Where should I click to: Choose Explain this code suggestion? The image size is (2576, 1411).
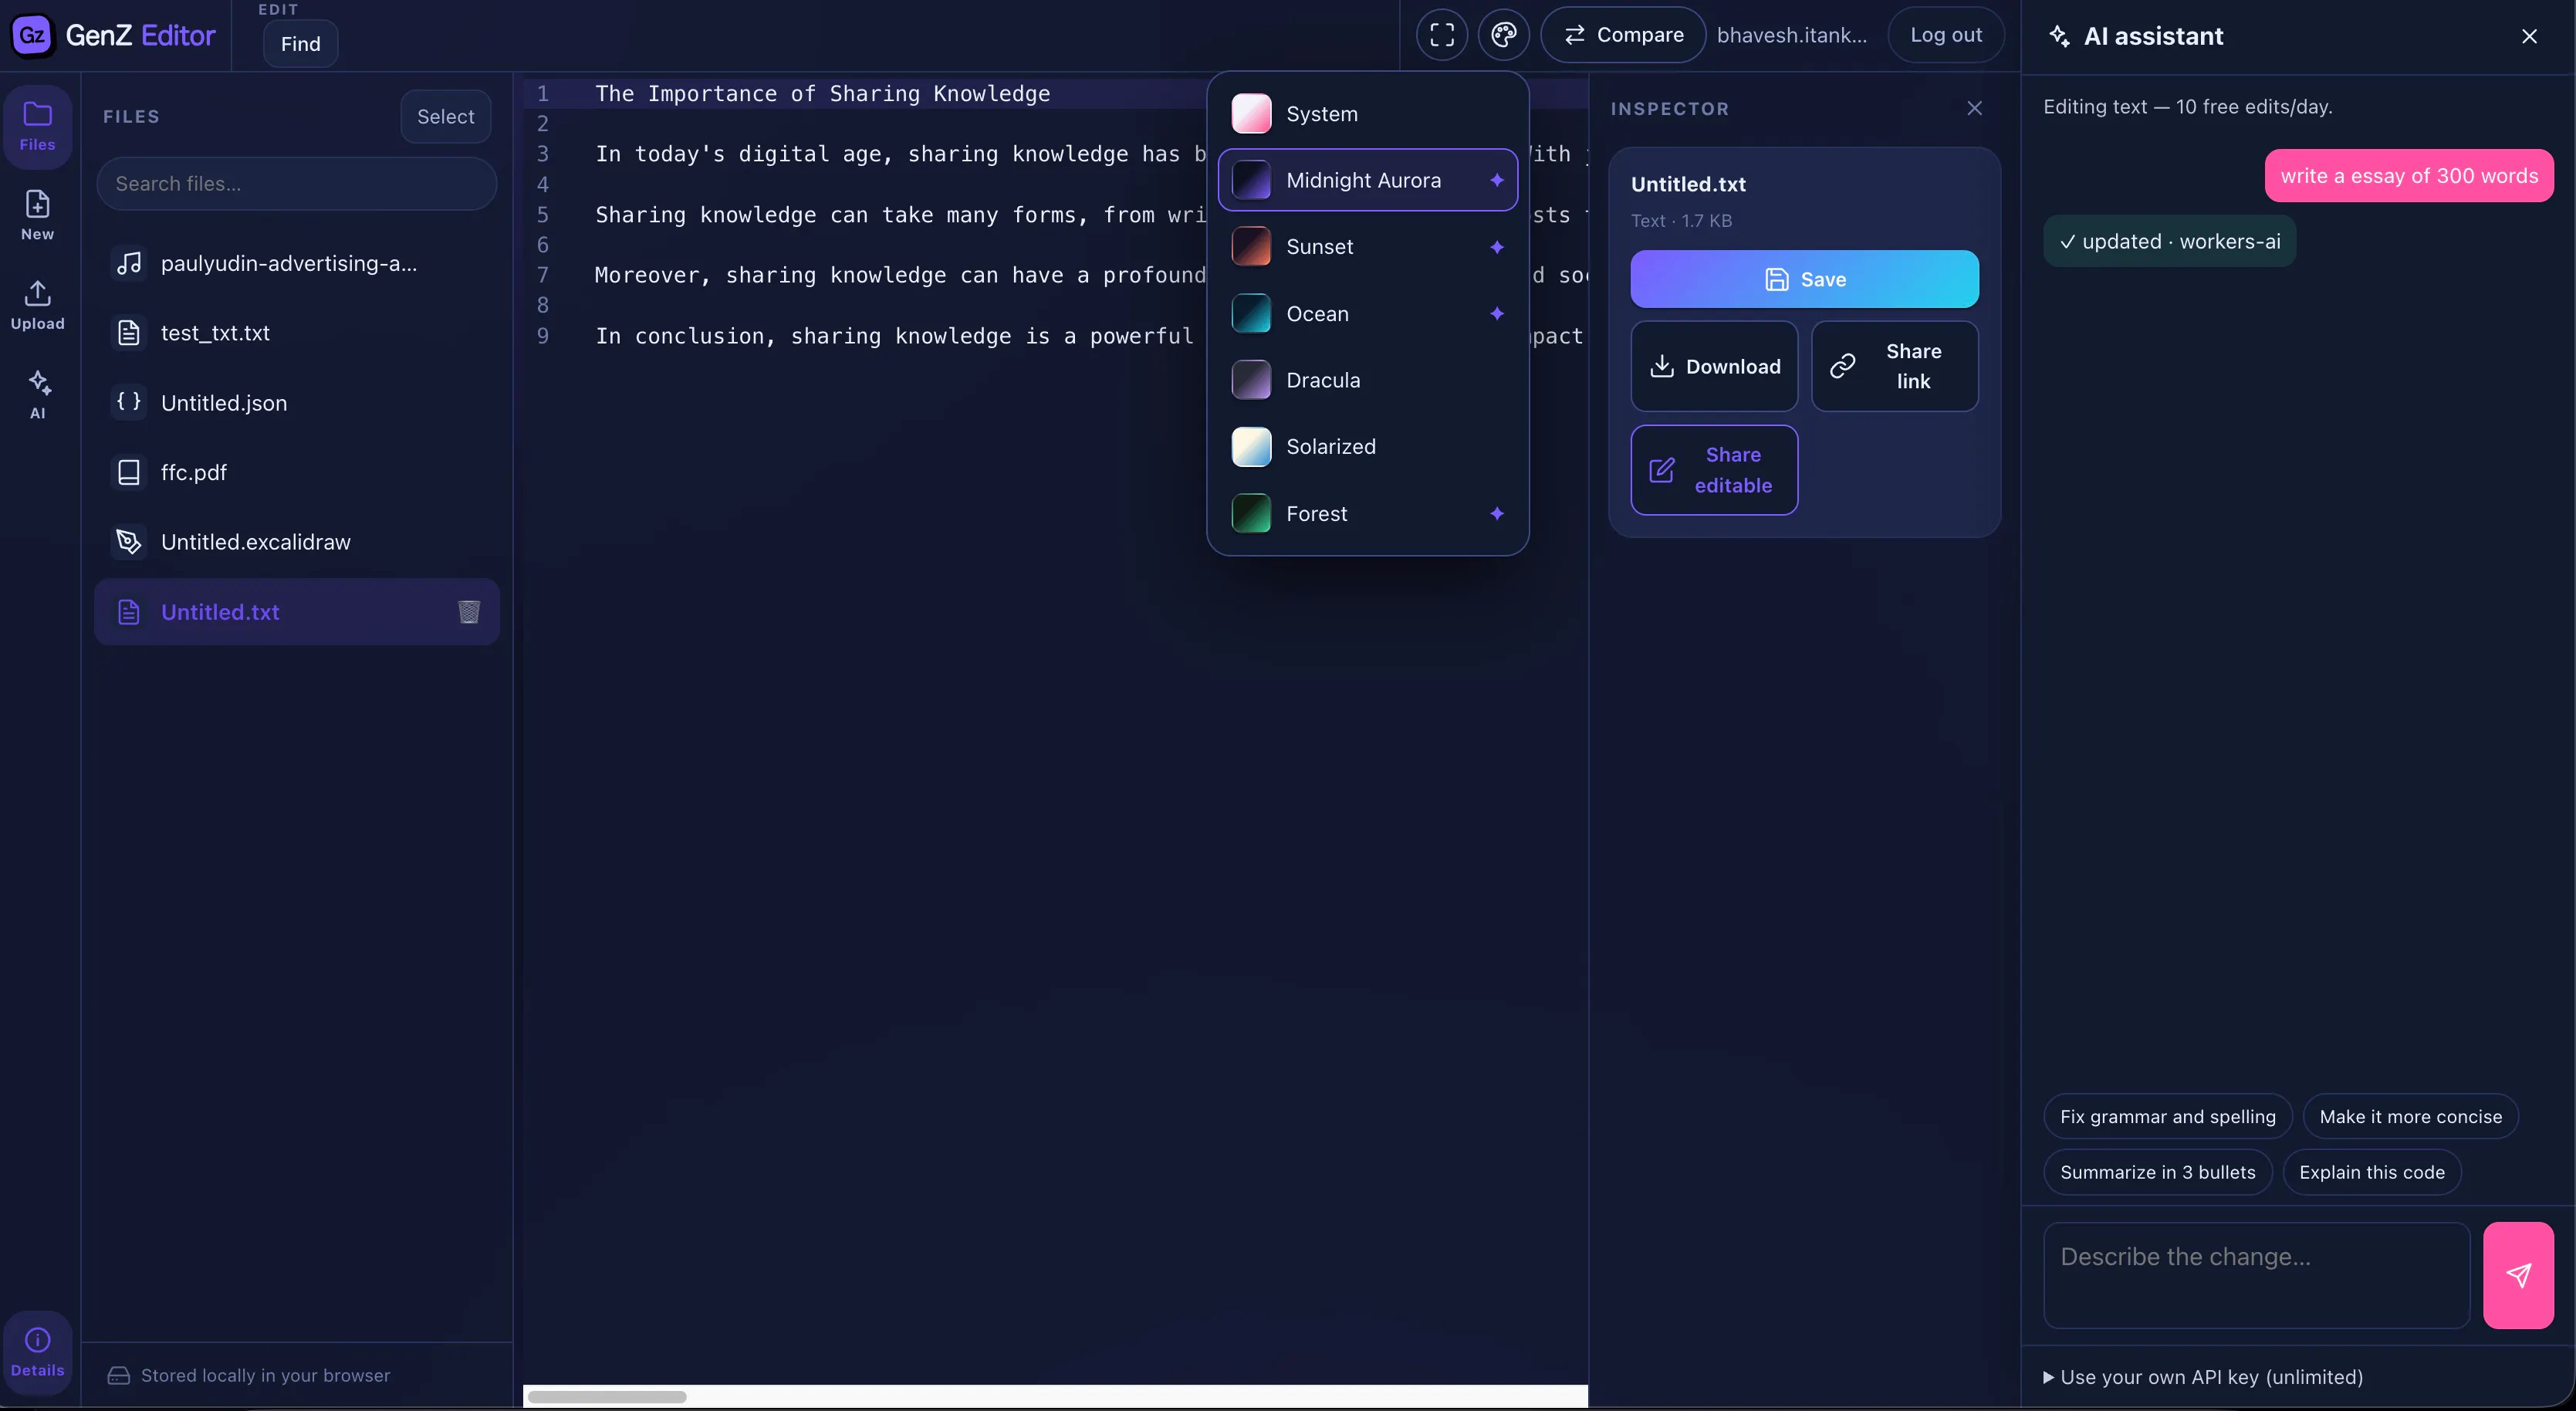pos(2371,1172)
